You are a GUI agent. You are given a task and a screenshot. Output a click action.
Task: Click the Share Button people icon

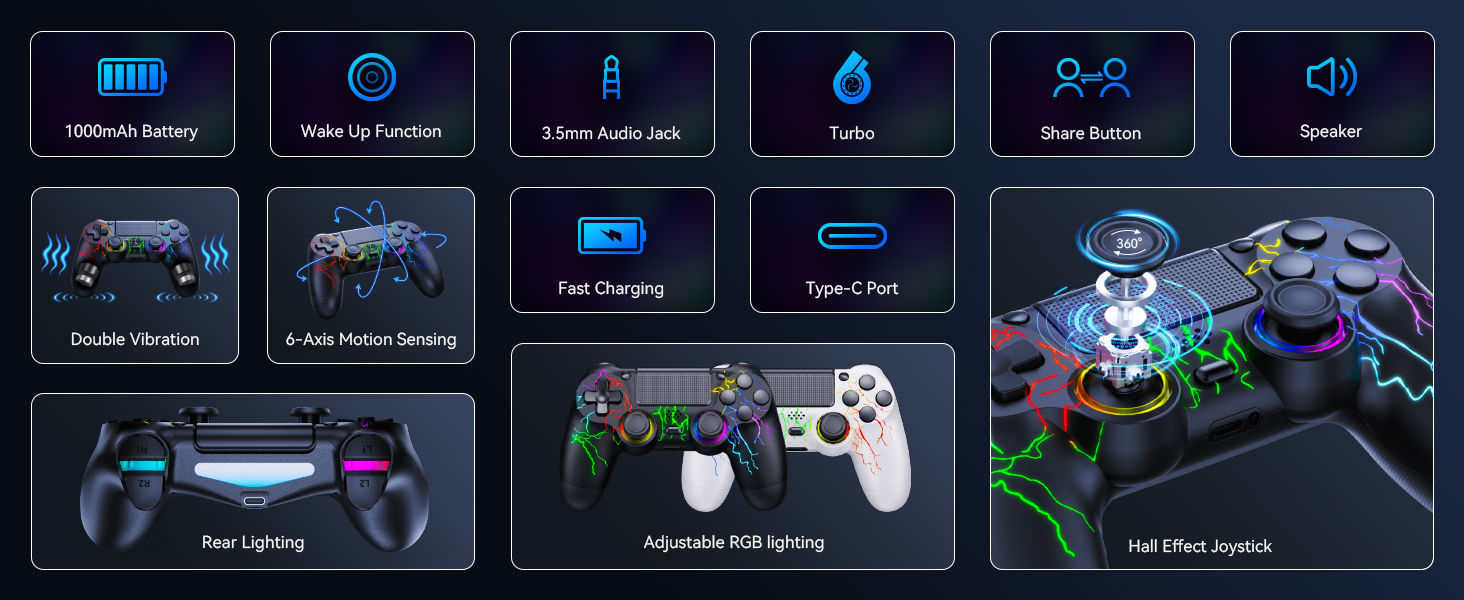click(x=1091, y=78)
